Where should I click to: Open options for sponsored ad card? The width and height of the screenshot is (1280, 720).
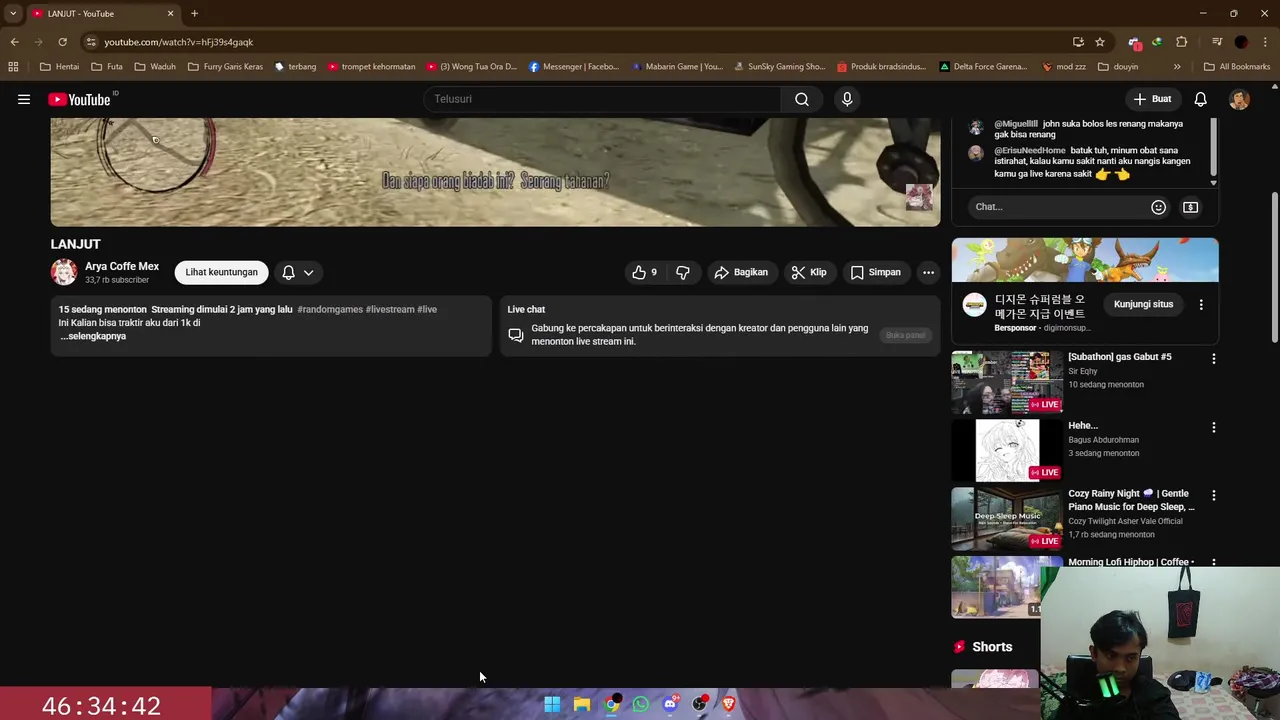[x=1201, y=304]
